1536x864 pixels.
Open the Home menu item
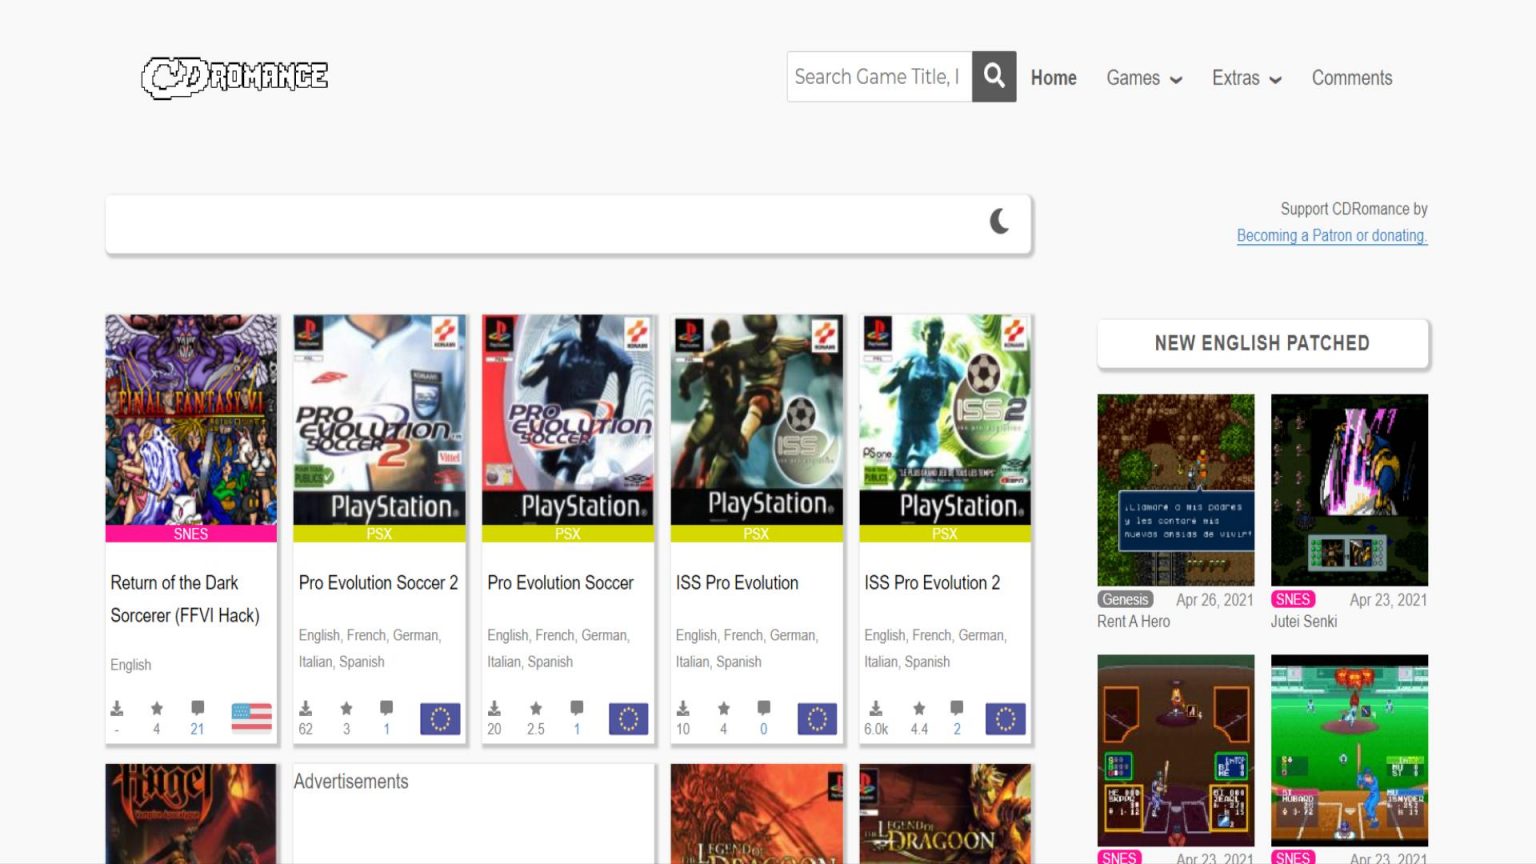pyautogui.click(x=1053, y=78)
